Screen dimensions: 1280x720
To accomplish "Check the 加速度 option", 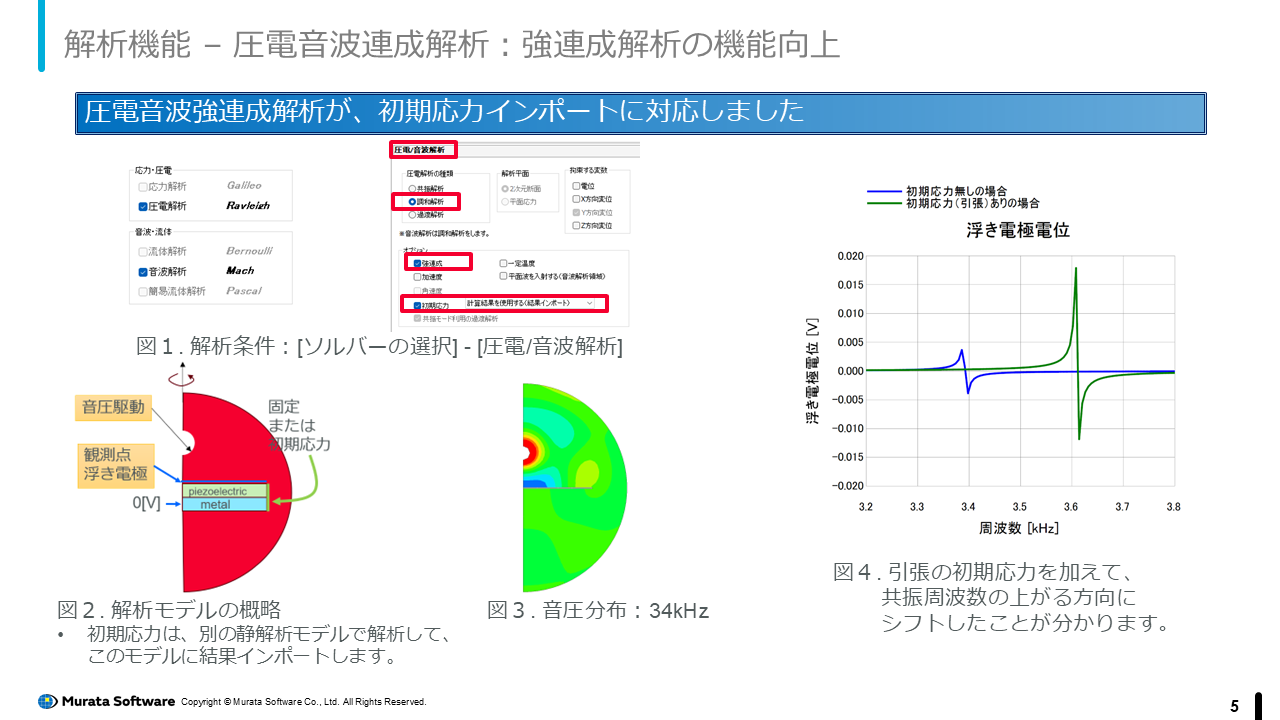I will [415, 277].
